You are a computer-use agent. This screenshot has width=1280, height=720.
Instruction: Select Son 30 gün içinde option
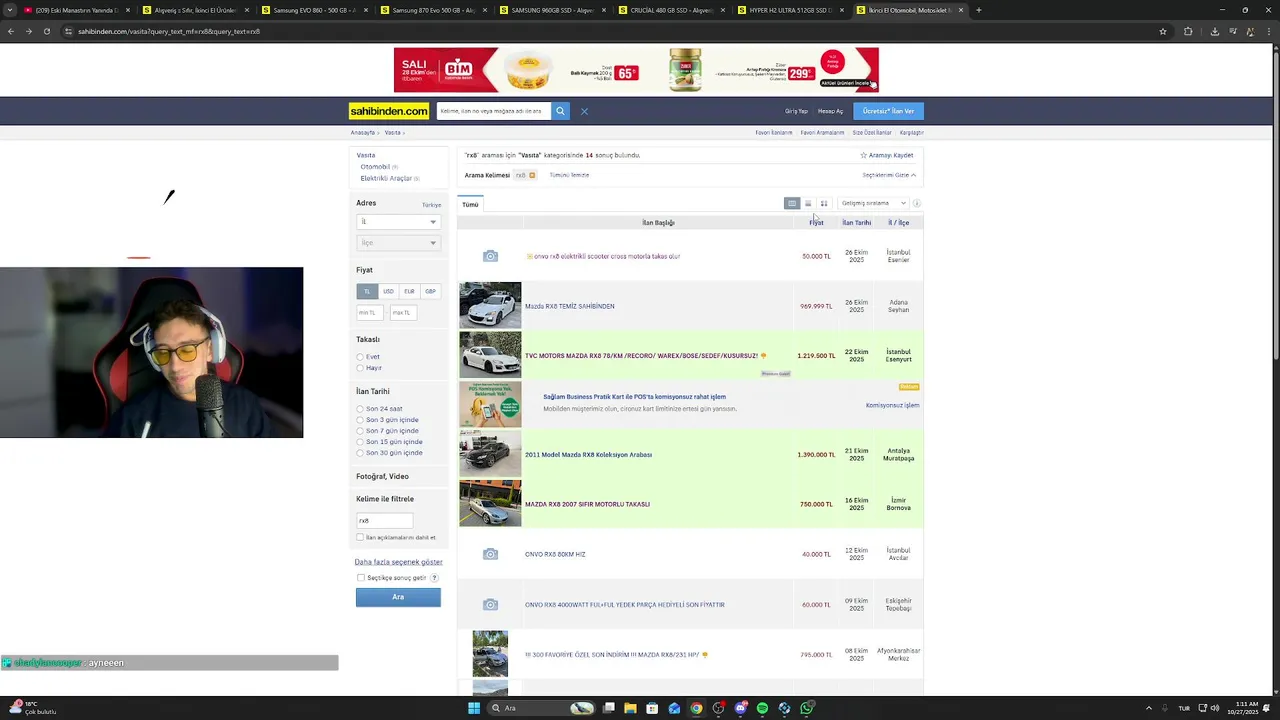(360, 453)
